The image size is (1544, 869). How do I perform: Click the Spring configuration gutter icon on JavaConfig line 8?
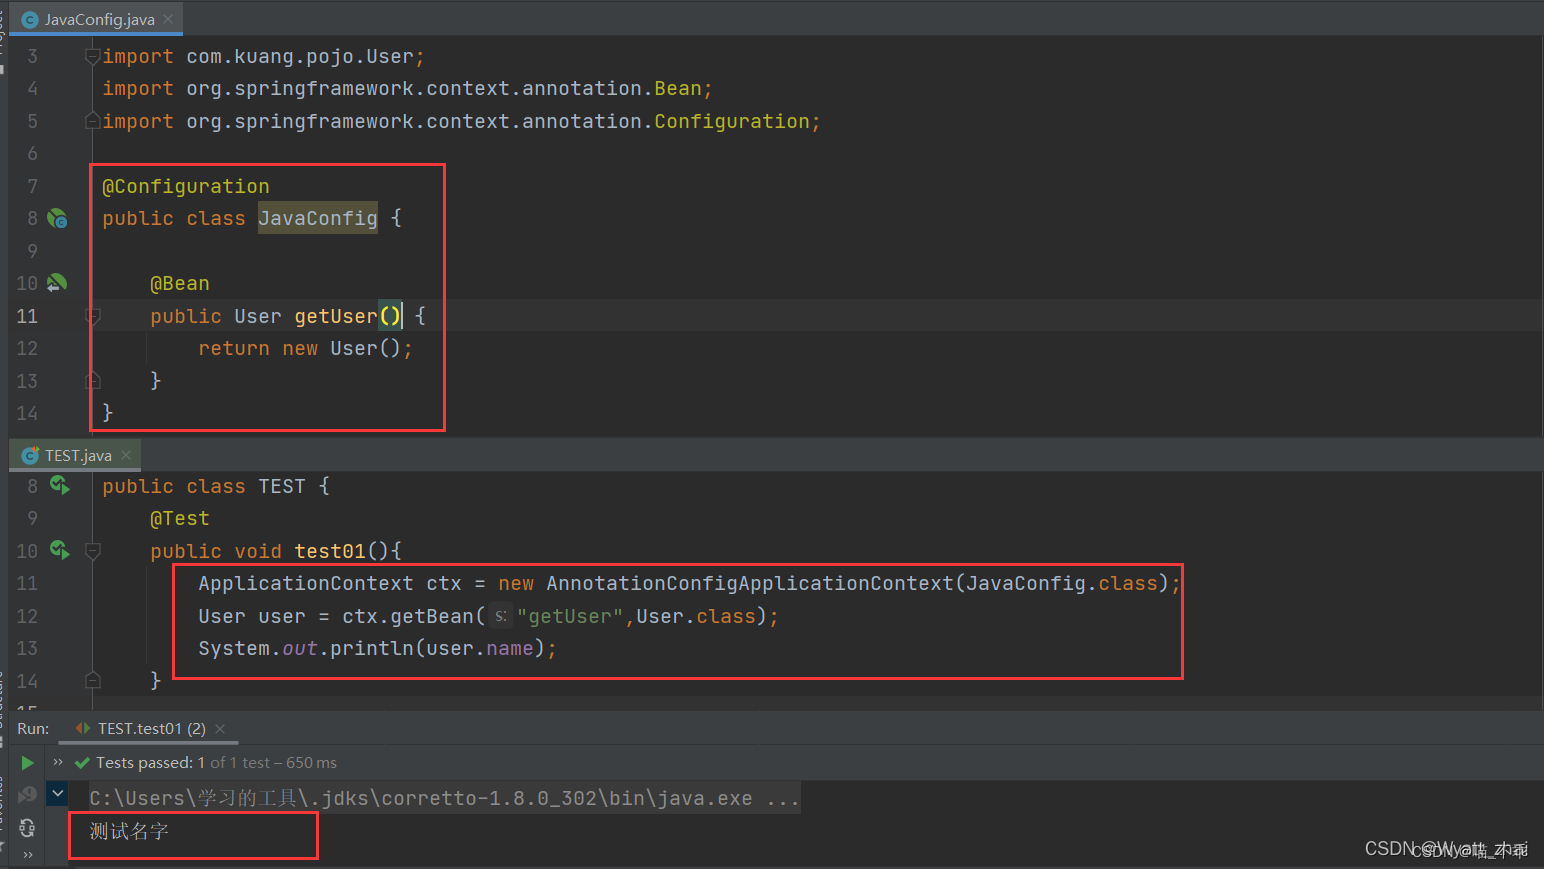click(58, 218)
